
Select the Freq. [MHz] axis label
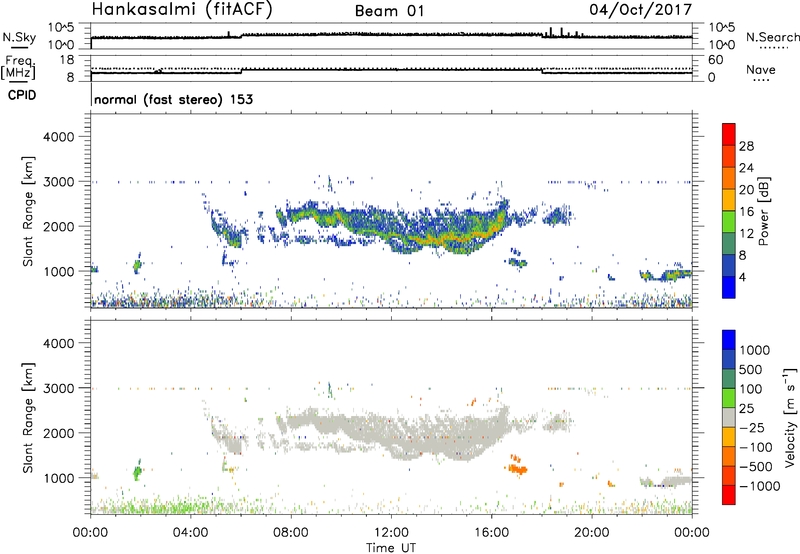click(18, 68)
